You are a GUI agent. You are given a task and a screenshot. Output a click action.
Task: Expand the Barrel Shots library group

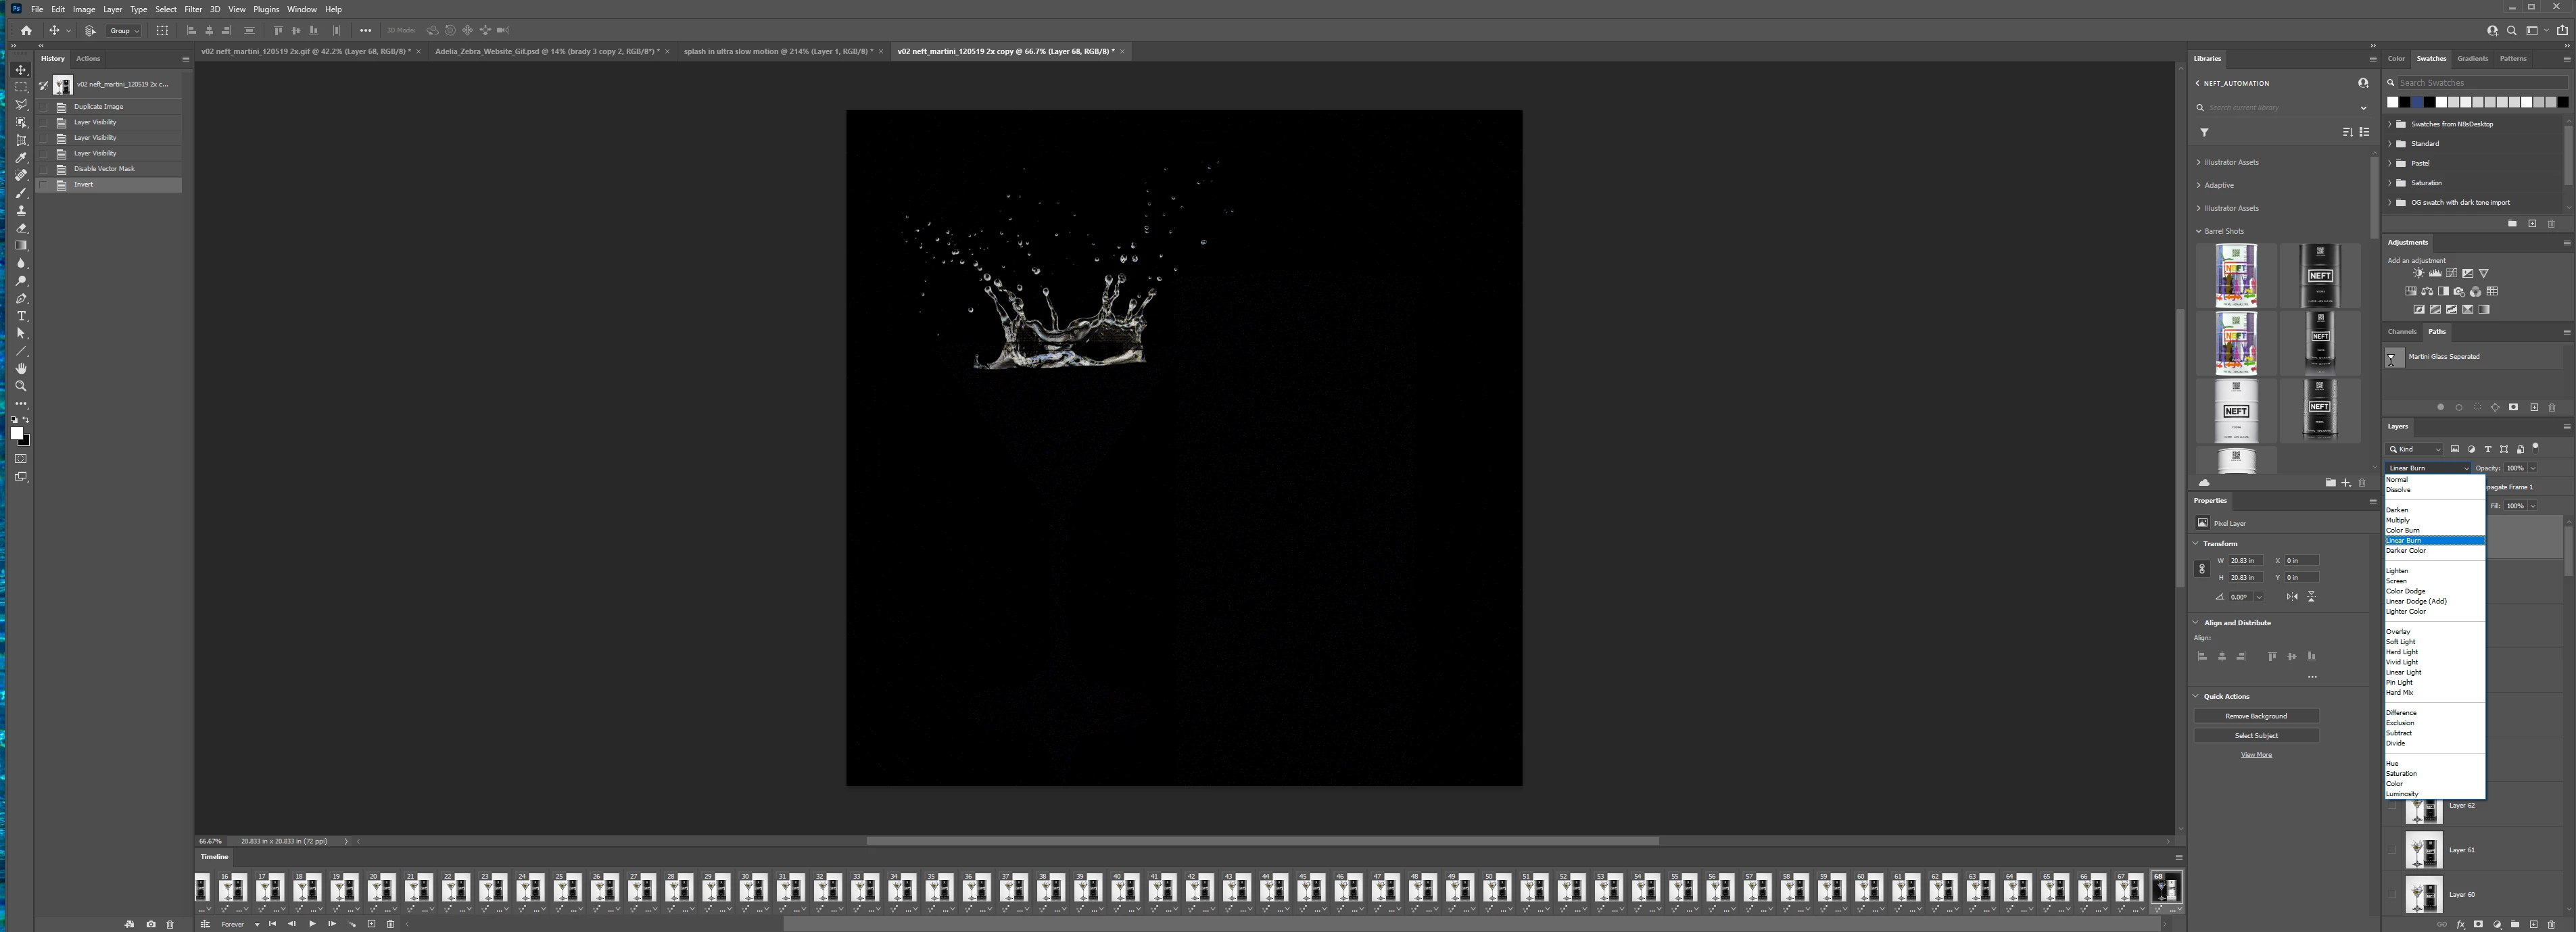(2199, 231)
